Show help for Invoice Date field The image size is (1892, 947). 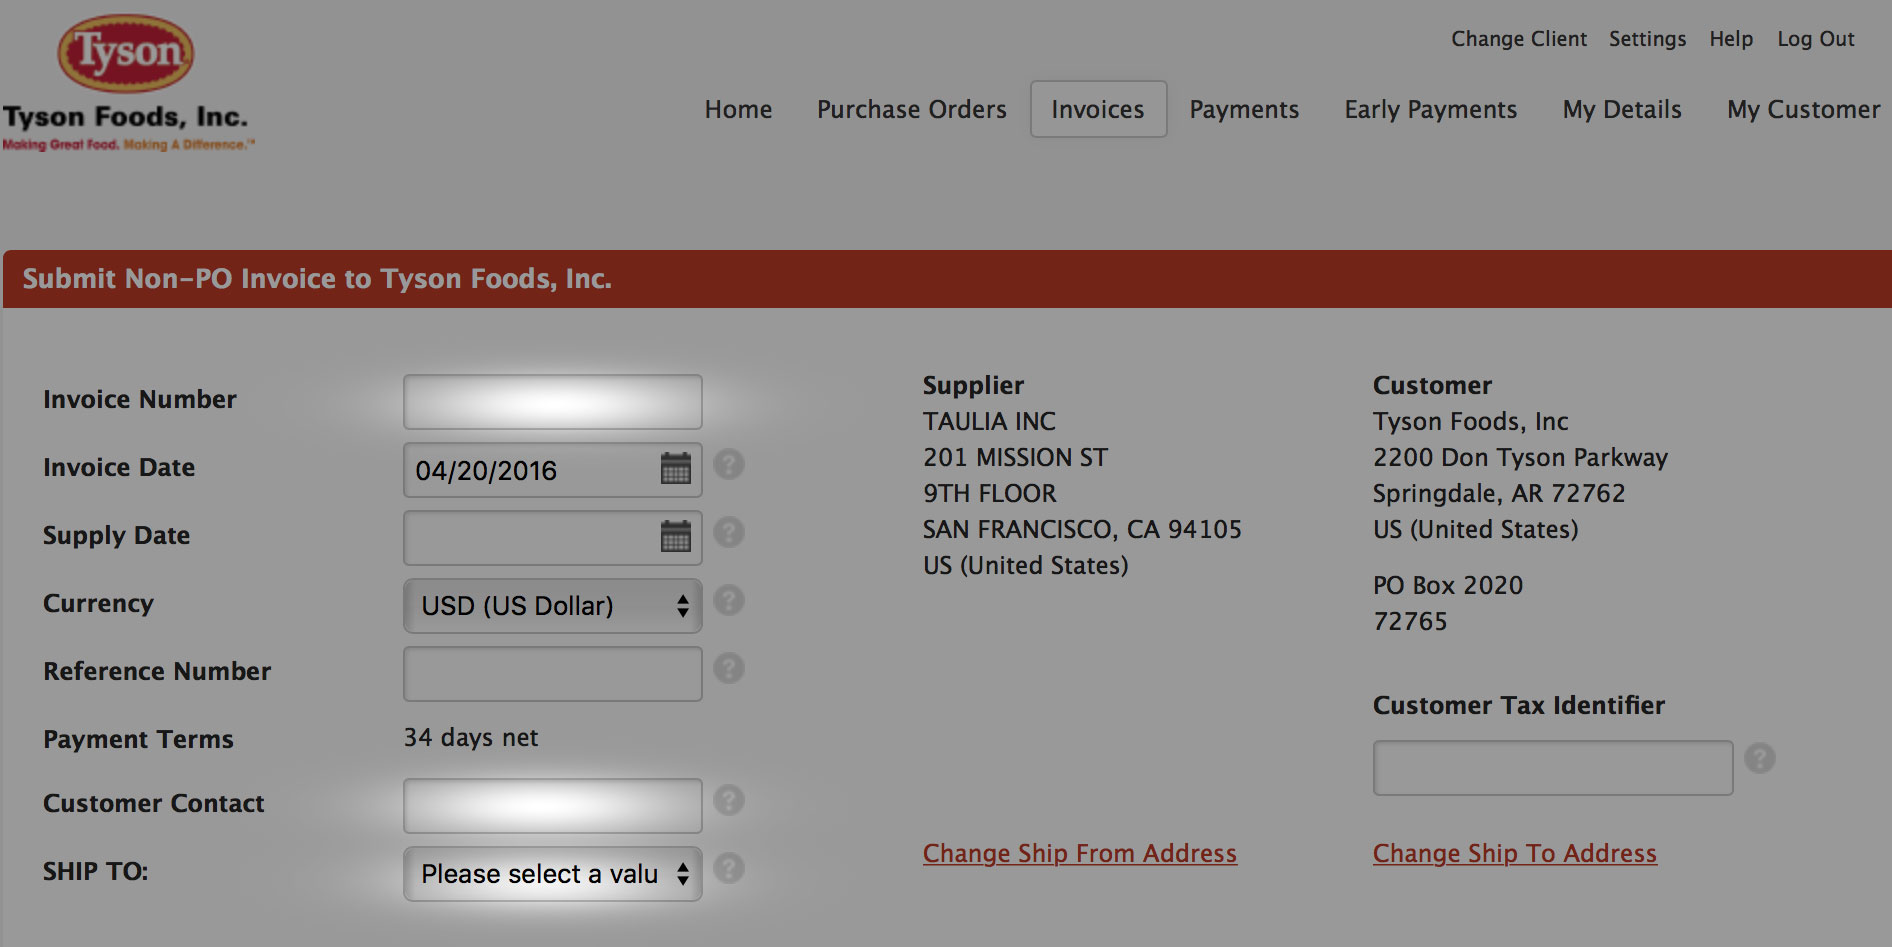(729, 465)
